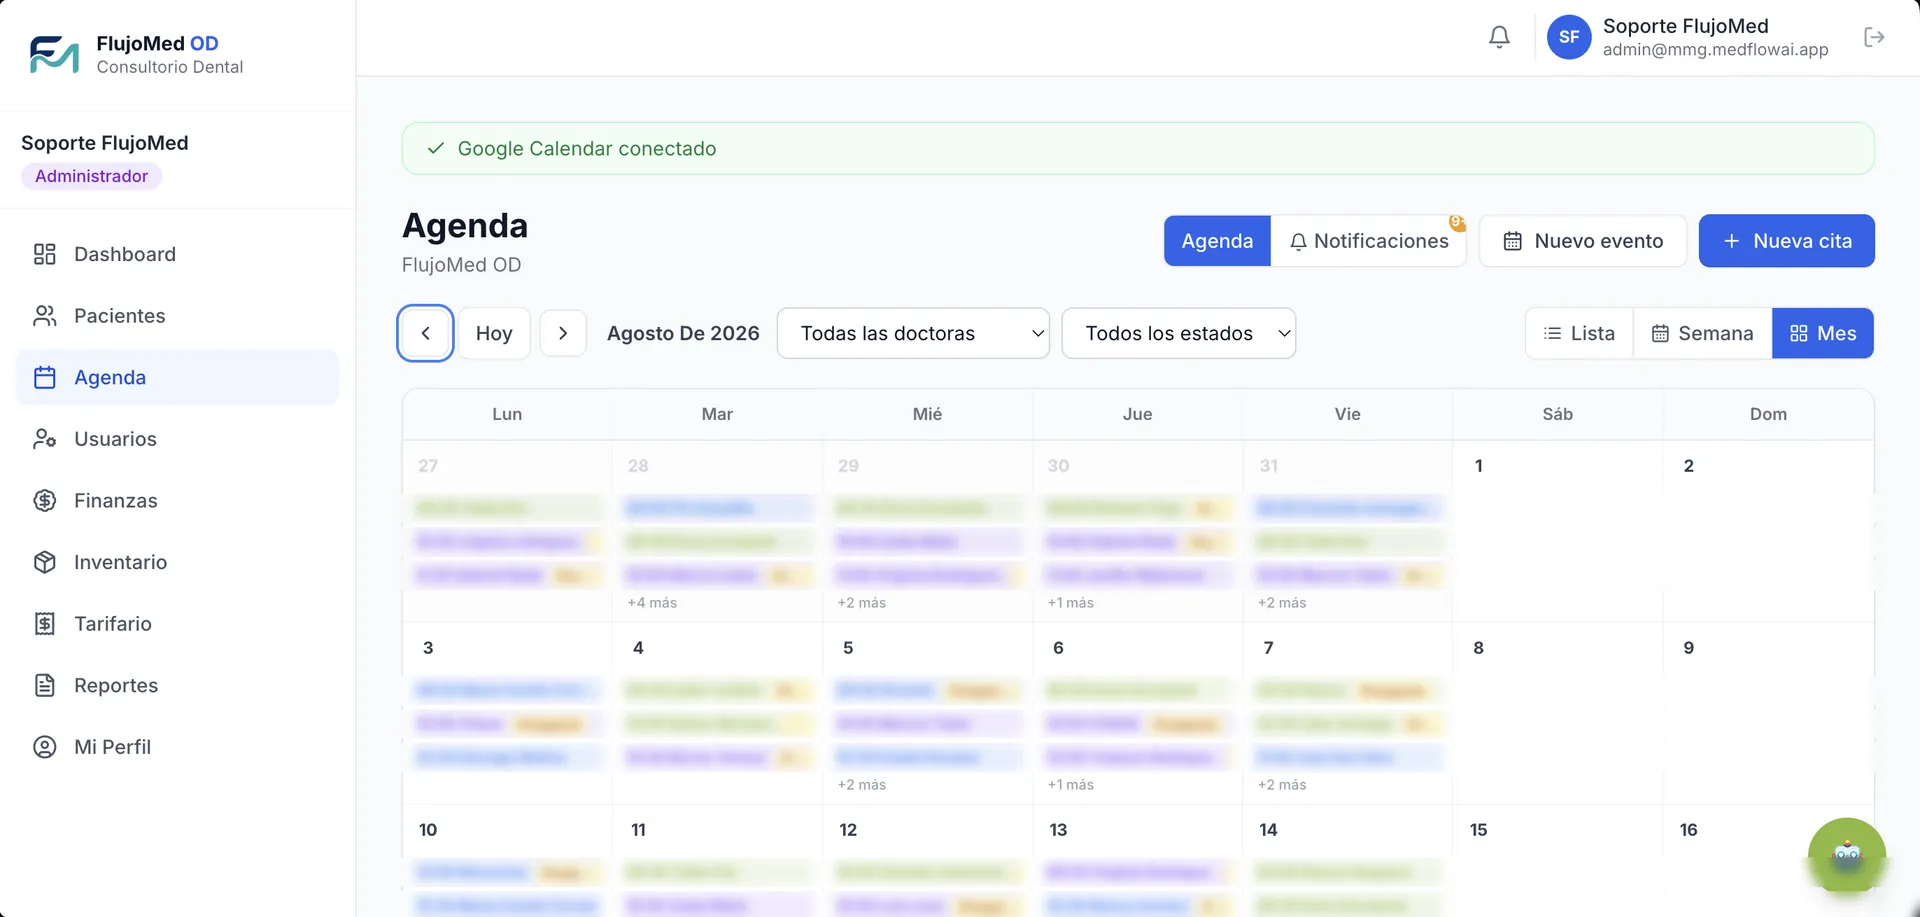
Task: Show '+1 más' events on day 6
Action: [x=1071, y=785]
